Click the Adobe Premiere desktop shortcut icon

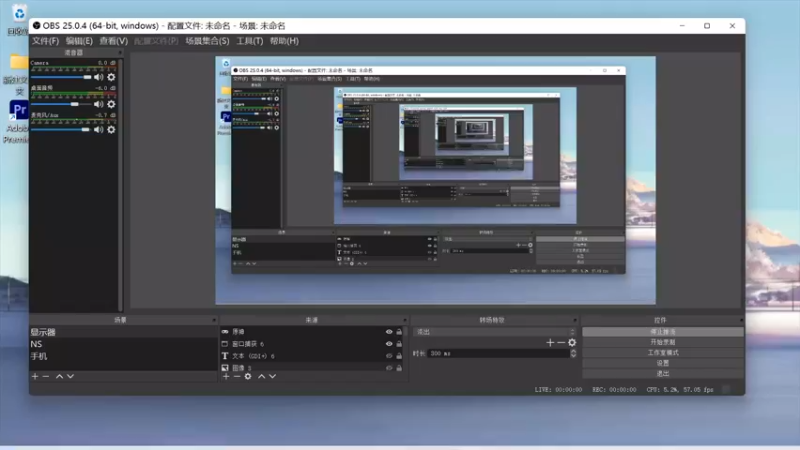(18, 109)
